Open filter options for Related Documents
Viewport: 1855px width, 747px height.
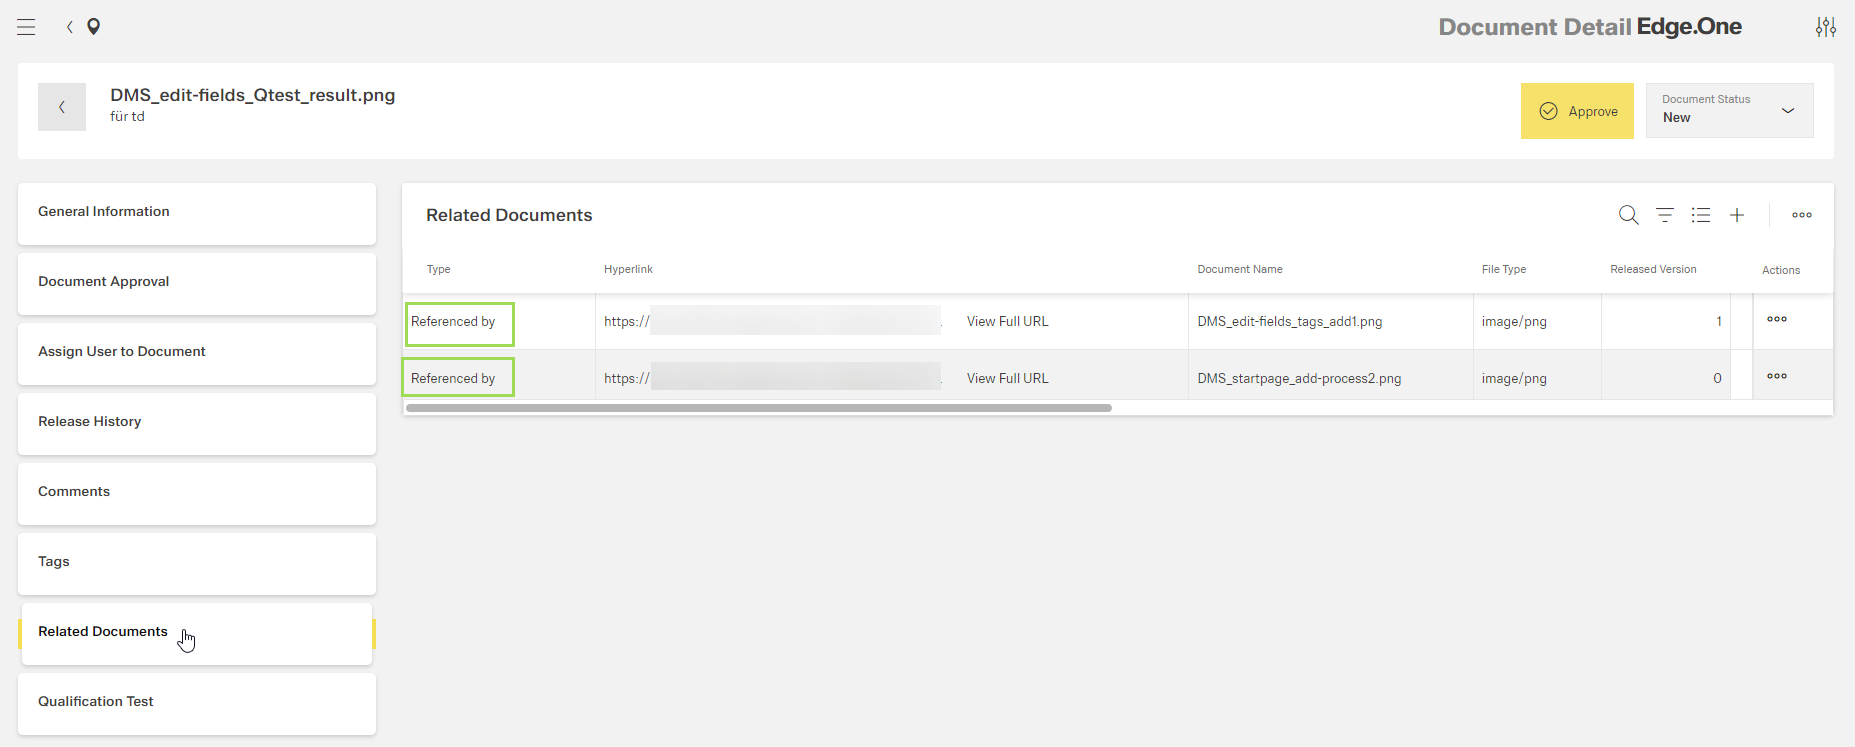(x=1664, y=215)
